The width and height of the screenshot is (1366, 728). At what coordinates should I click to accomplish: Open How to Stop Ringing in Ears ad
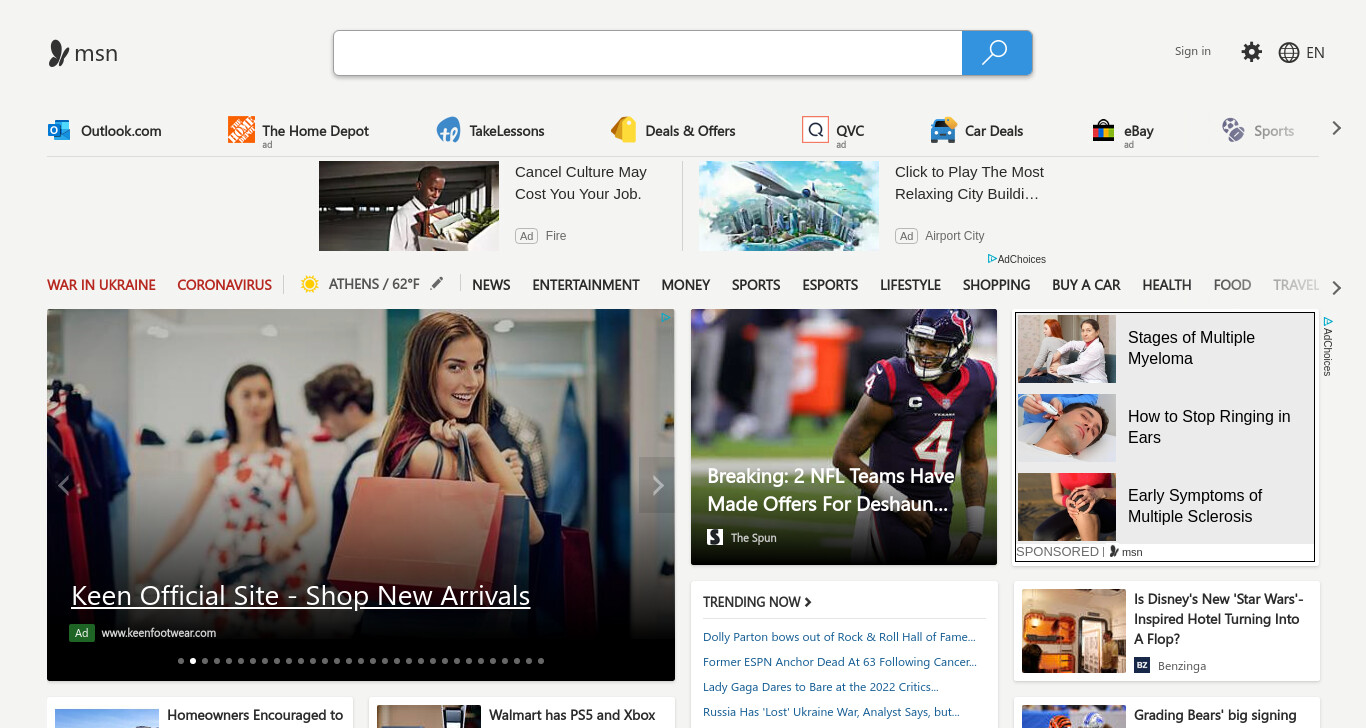[1164, 427]
